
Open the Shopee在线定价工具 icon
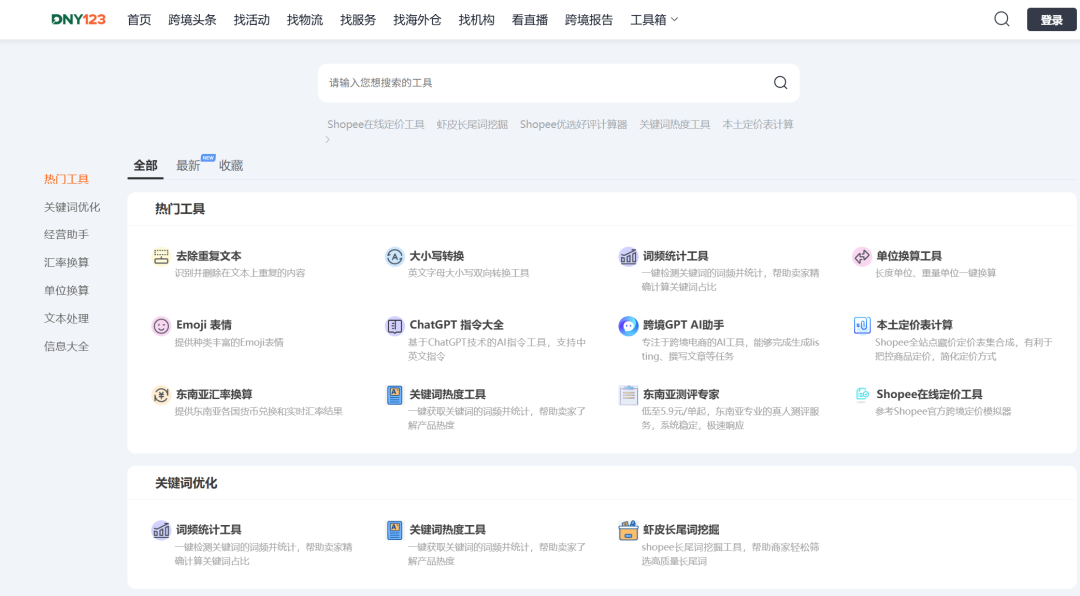pos(862,394)
